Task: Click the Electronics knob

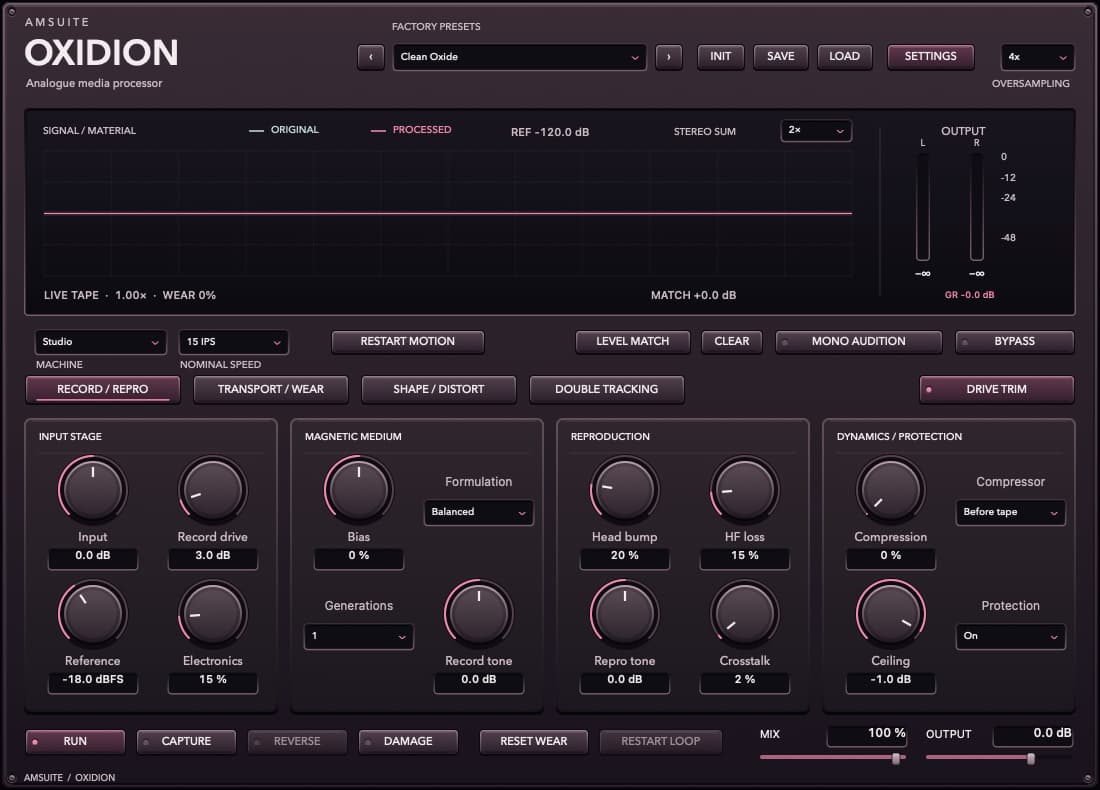Action: [213, 614]
